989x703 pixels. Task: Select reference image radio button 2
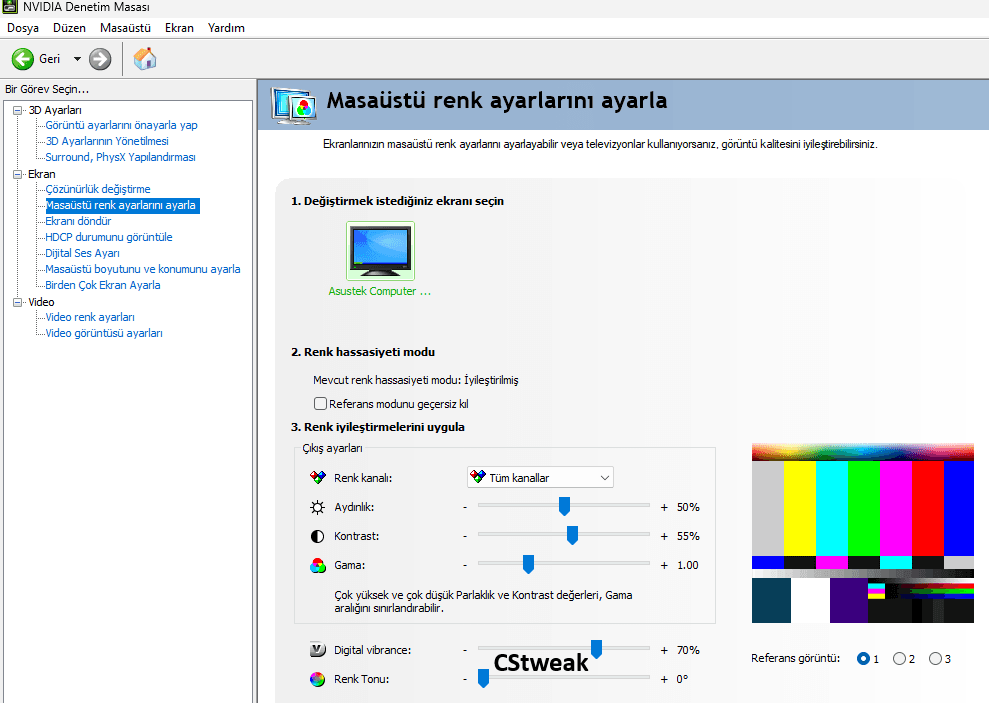pyautogui.click(x=899, y=659)
